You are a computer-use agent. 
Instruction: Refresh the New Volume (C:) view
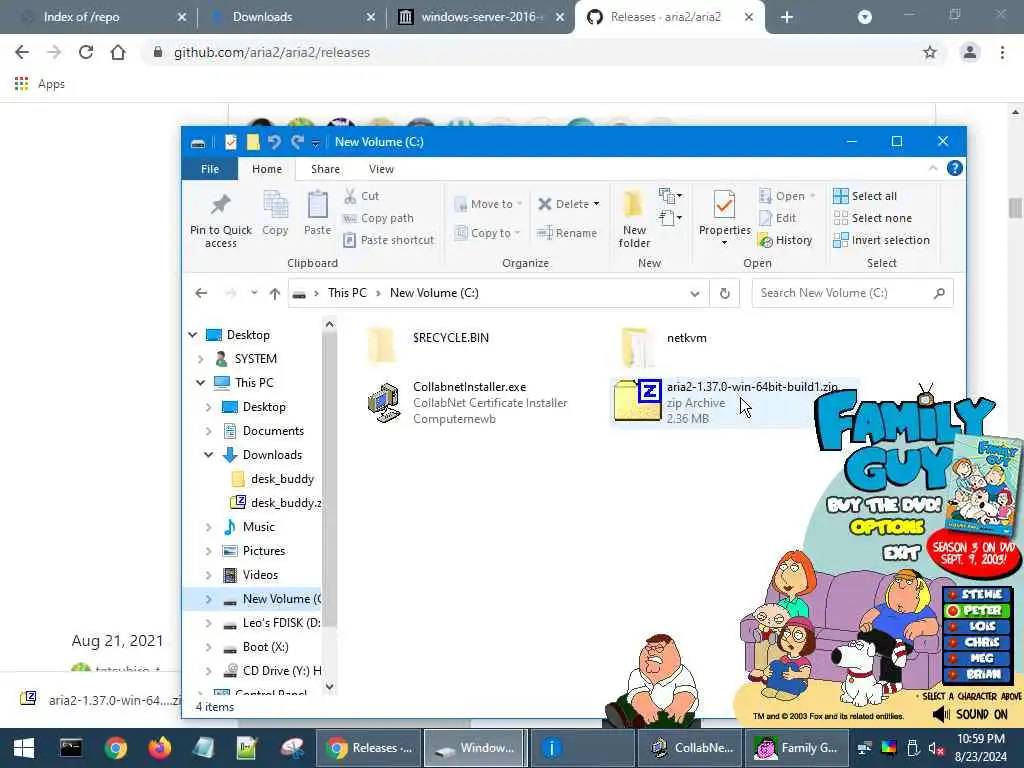click(x=724, y=293)
